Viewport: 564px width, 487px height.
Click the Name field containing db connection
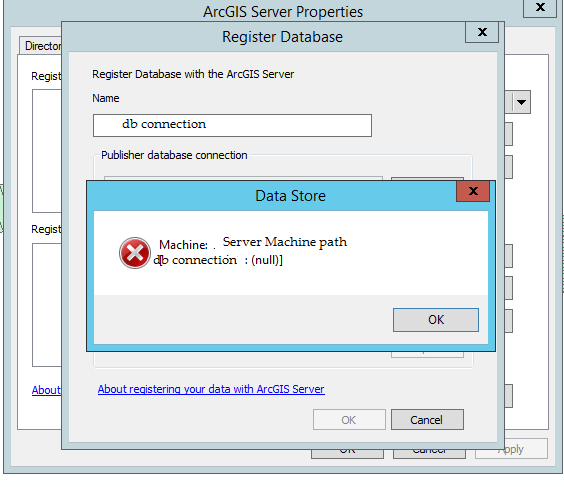tap(232, 125)
